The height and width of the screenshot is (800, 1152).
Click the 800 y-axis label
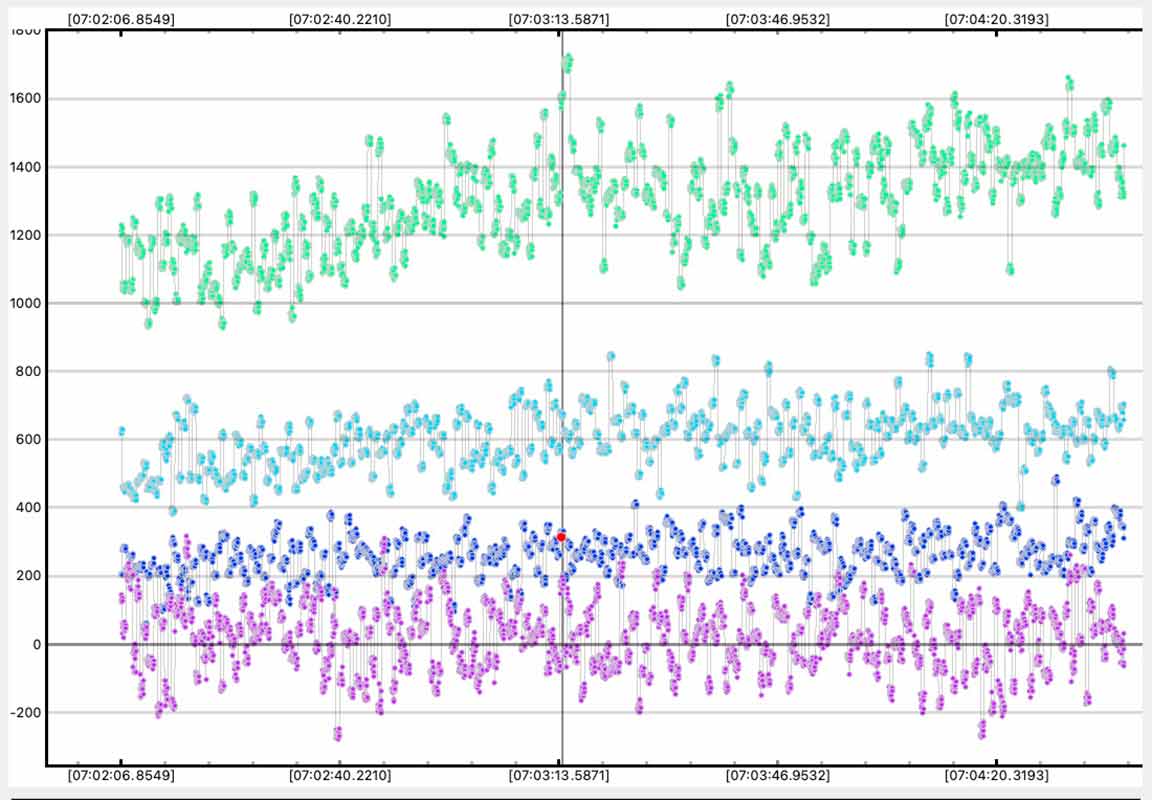tap(29, 372)
